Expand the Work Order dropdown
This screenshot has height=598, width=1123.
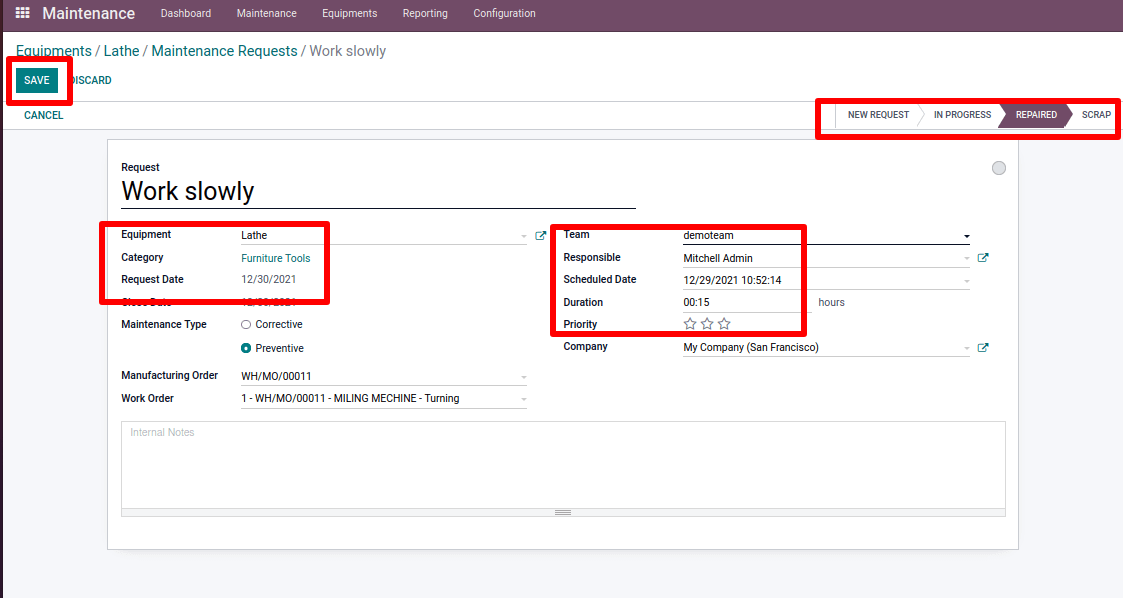point(523,400)
